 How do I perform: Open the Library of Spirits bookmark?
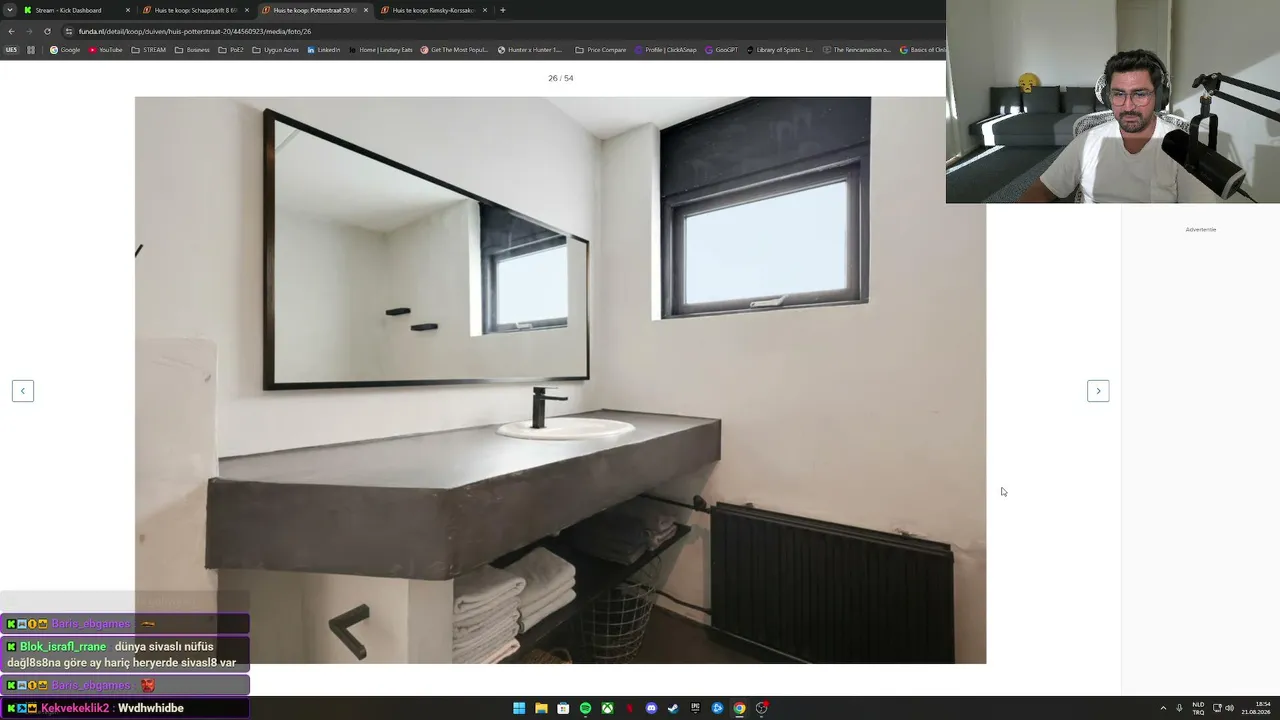[x=780, y=50]
